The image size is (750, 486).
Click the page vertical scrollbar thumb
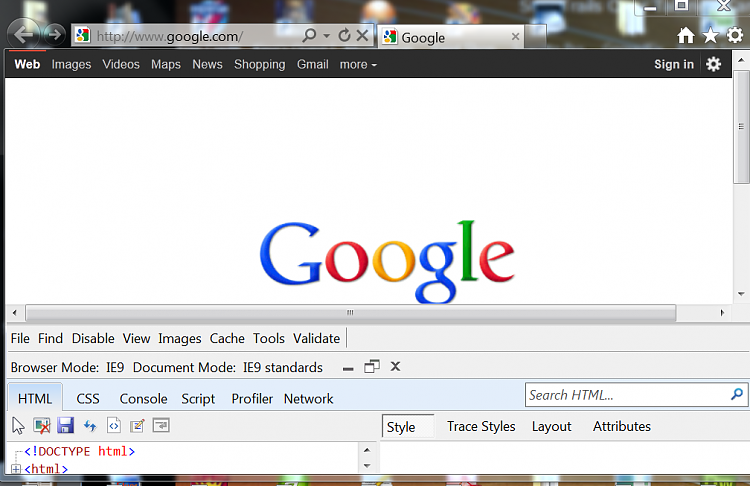coord(741,127)
